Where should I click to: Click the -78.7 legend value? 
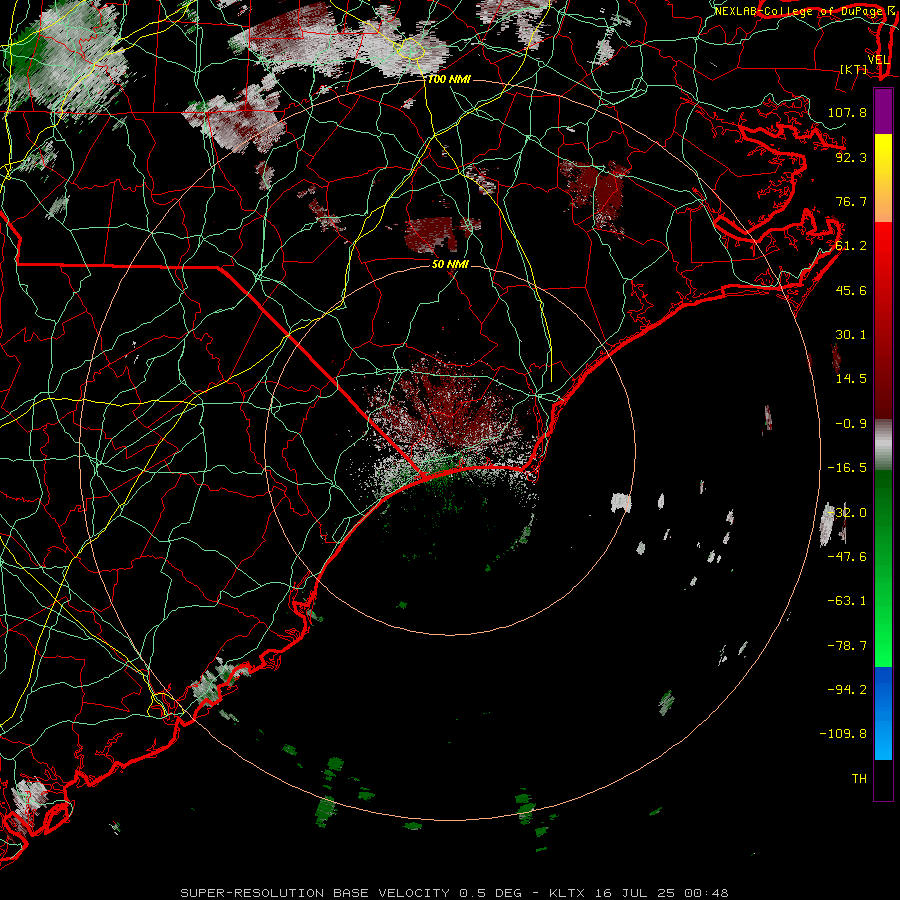point(847,646)
